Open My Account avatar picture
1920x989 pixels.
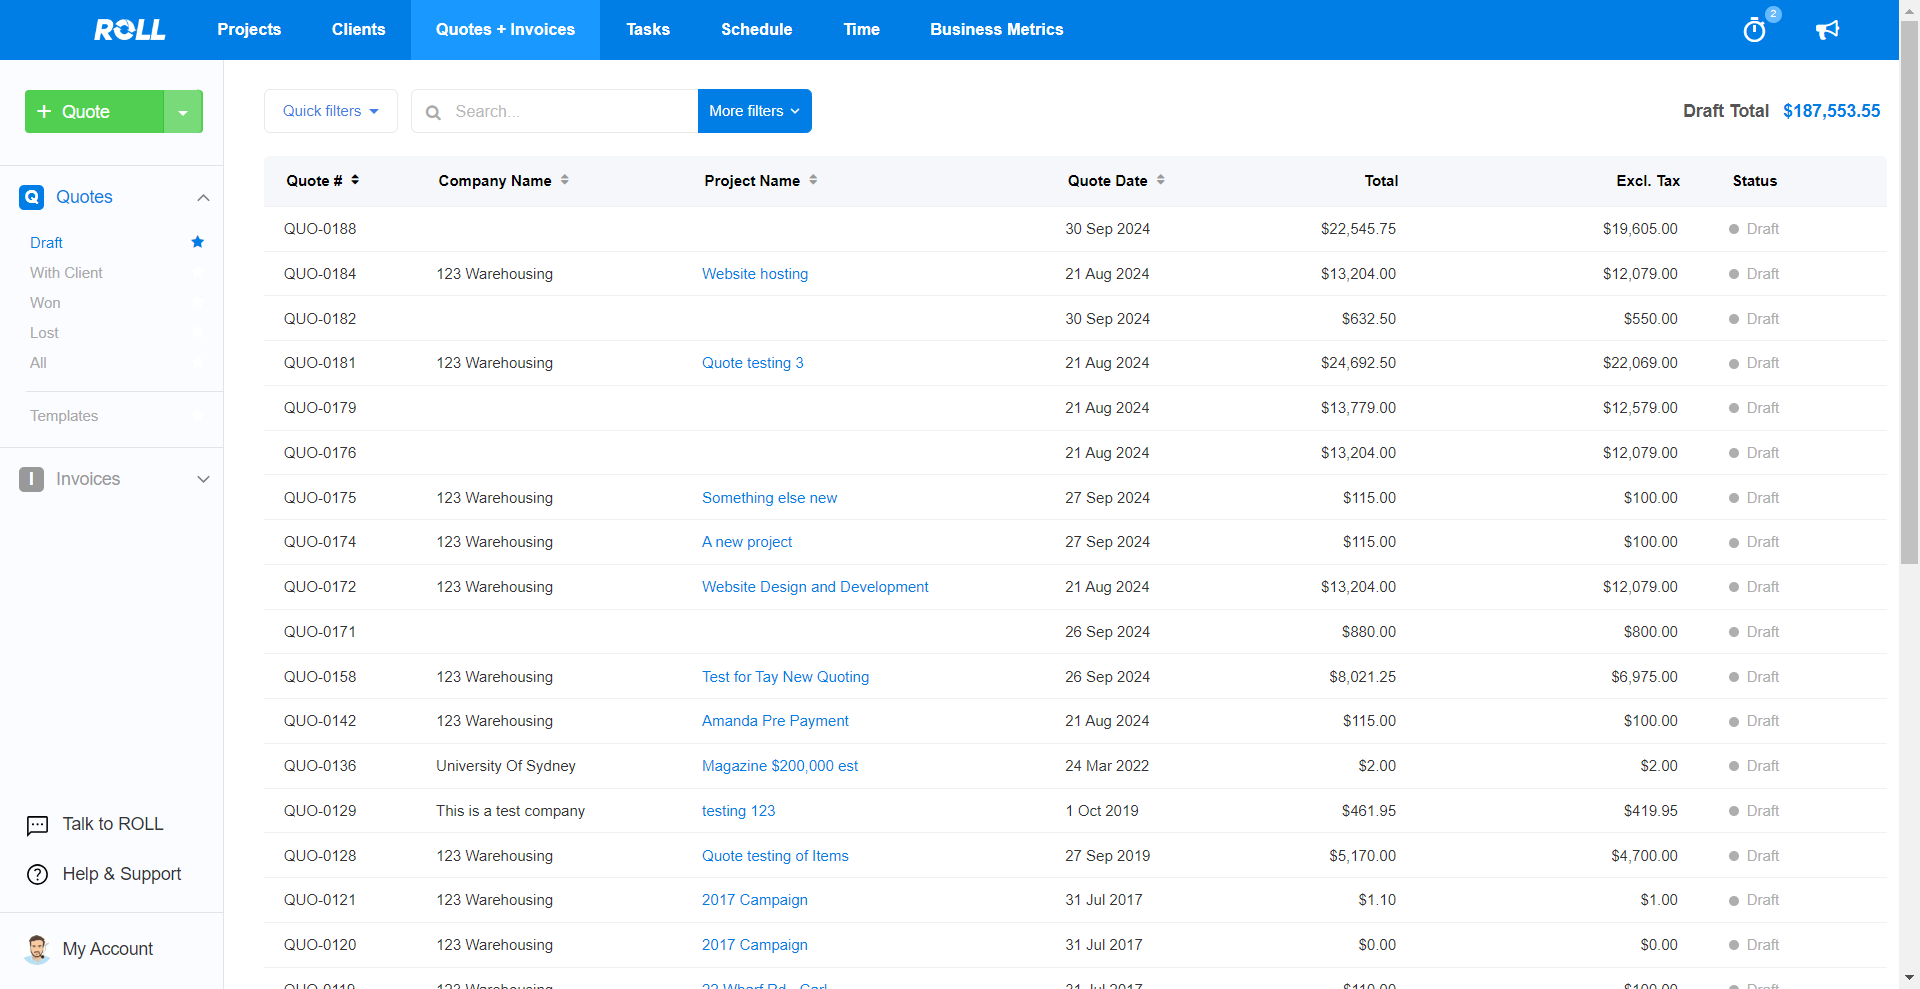pyautogui.click(x=37, y=949)
